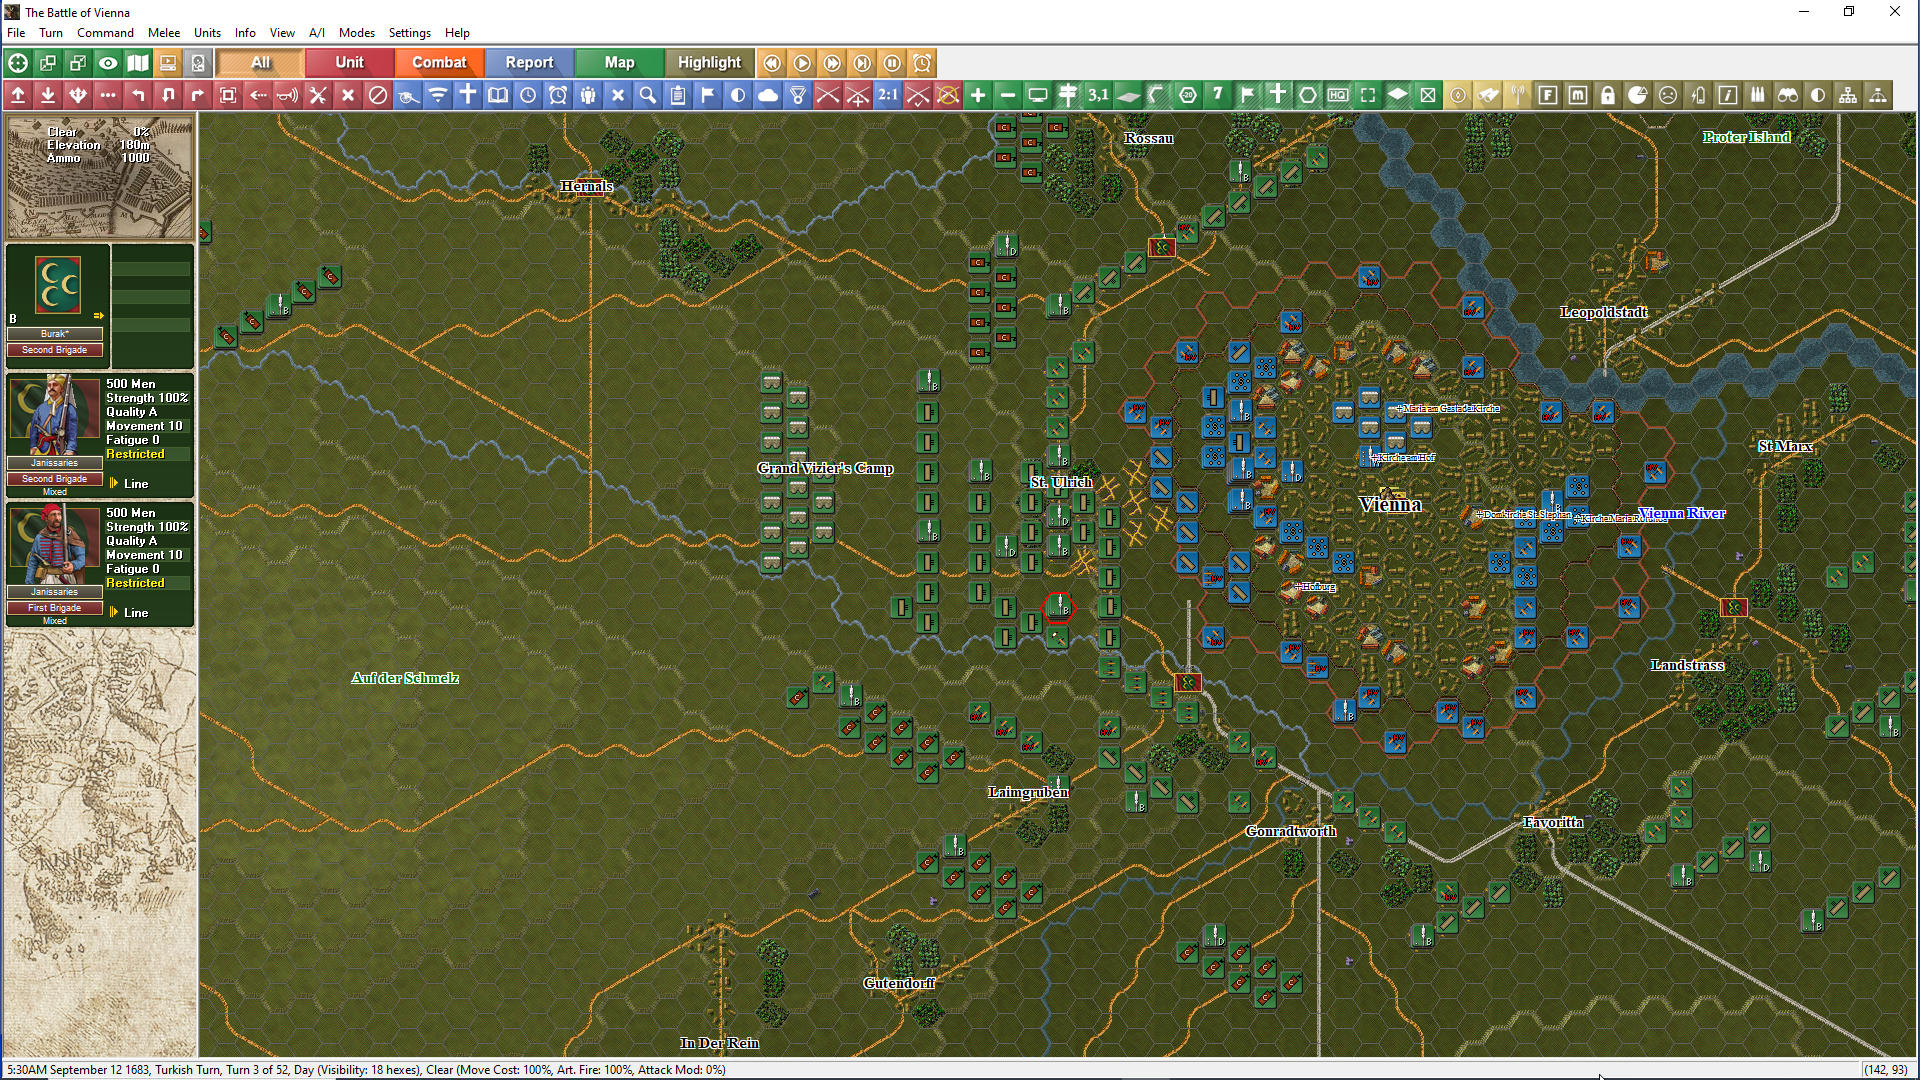This screenshot has width=1920, height=1080.
Task: Open the Melee menu
Action: pos(164,33)
